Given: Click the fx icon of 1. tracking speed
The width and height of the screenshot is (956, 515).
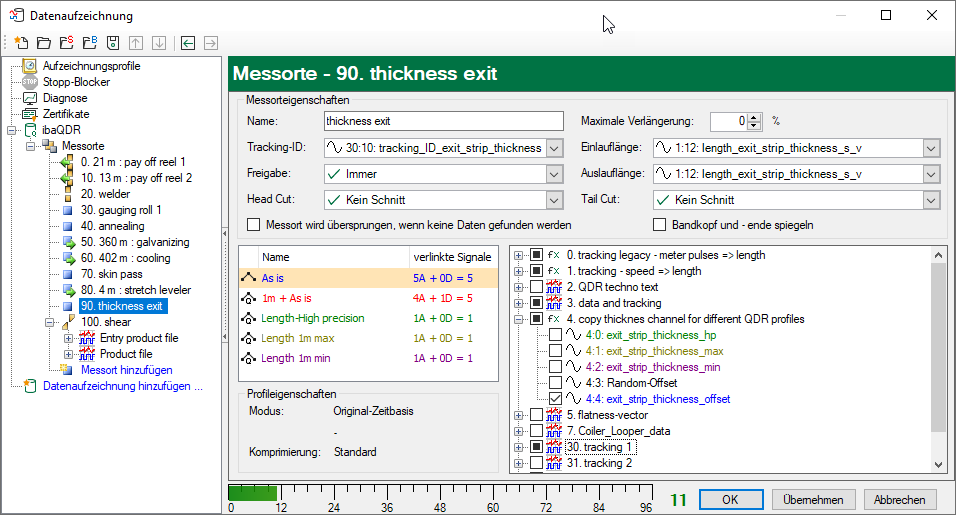Looking at the screenshot, I should (x=554, y=271).
